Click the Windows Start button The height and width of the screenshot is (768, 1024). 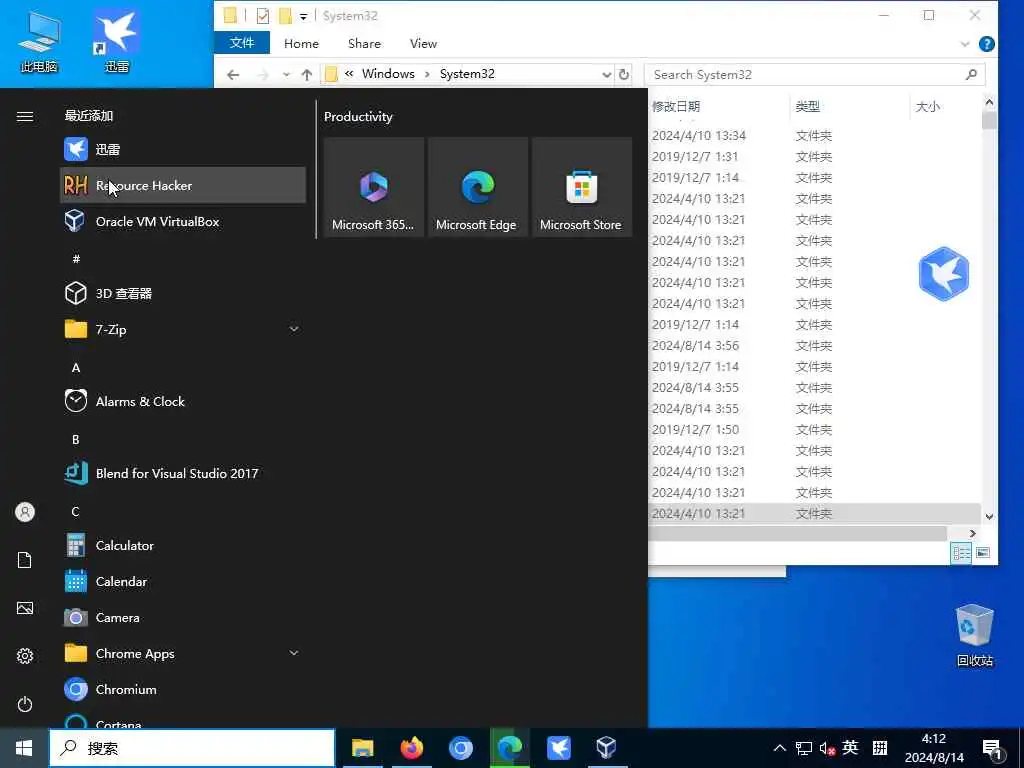pos(24,748)
